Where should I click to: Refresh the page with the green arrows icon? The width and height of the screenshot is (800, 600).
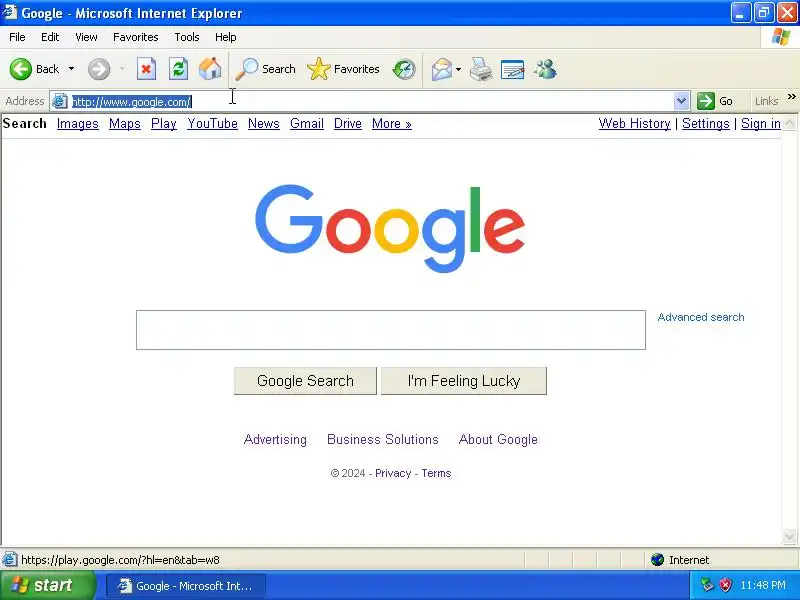coord(179,69)
